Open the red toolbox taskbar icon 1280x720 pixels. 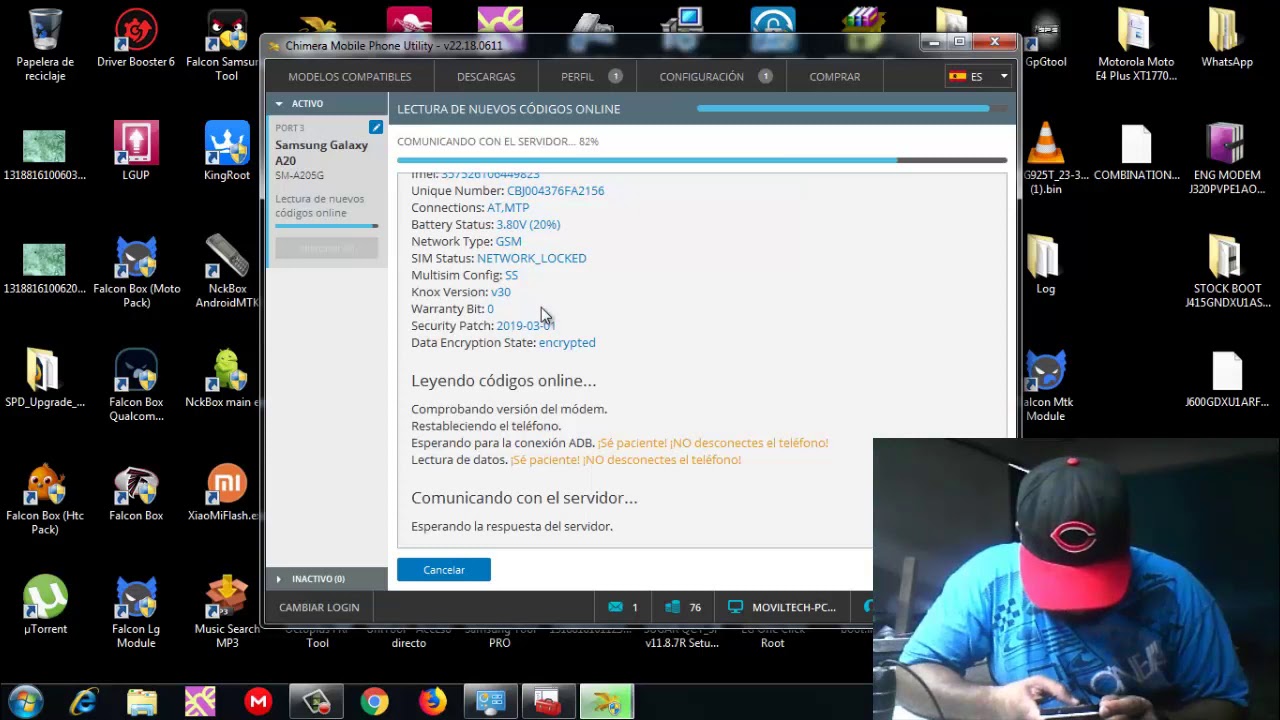coord(548,702)
